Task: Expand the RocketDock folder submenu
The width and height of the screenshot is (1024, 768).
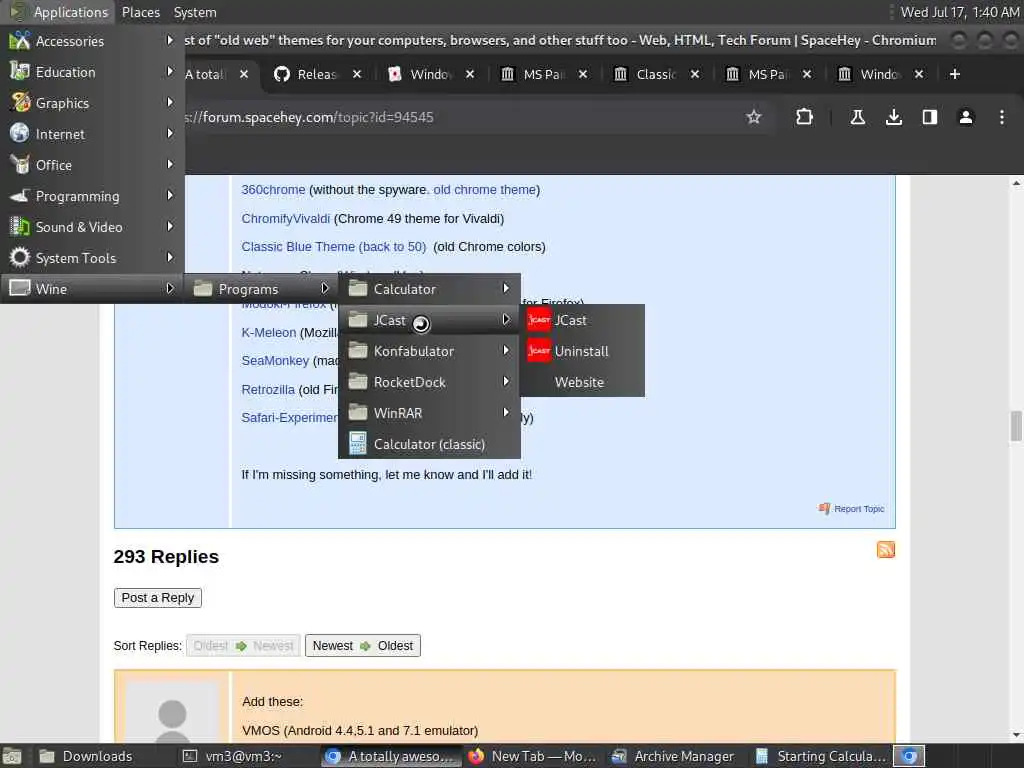Action: (x=429, y=382)
